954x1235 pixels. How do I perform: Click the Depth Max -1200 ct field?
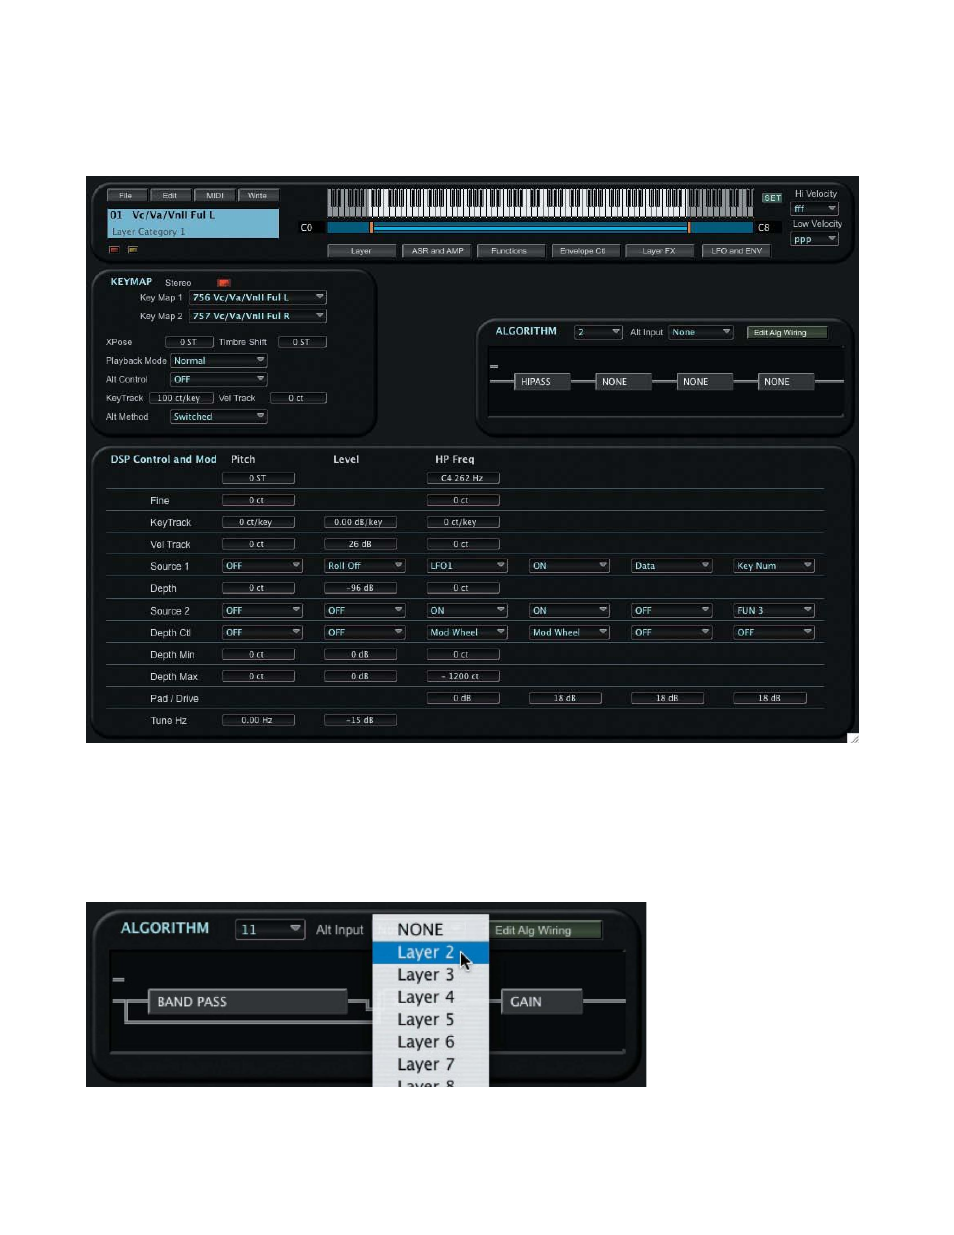[463, 676]
